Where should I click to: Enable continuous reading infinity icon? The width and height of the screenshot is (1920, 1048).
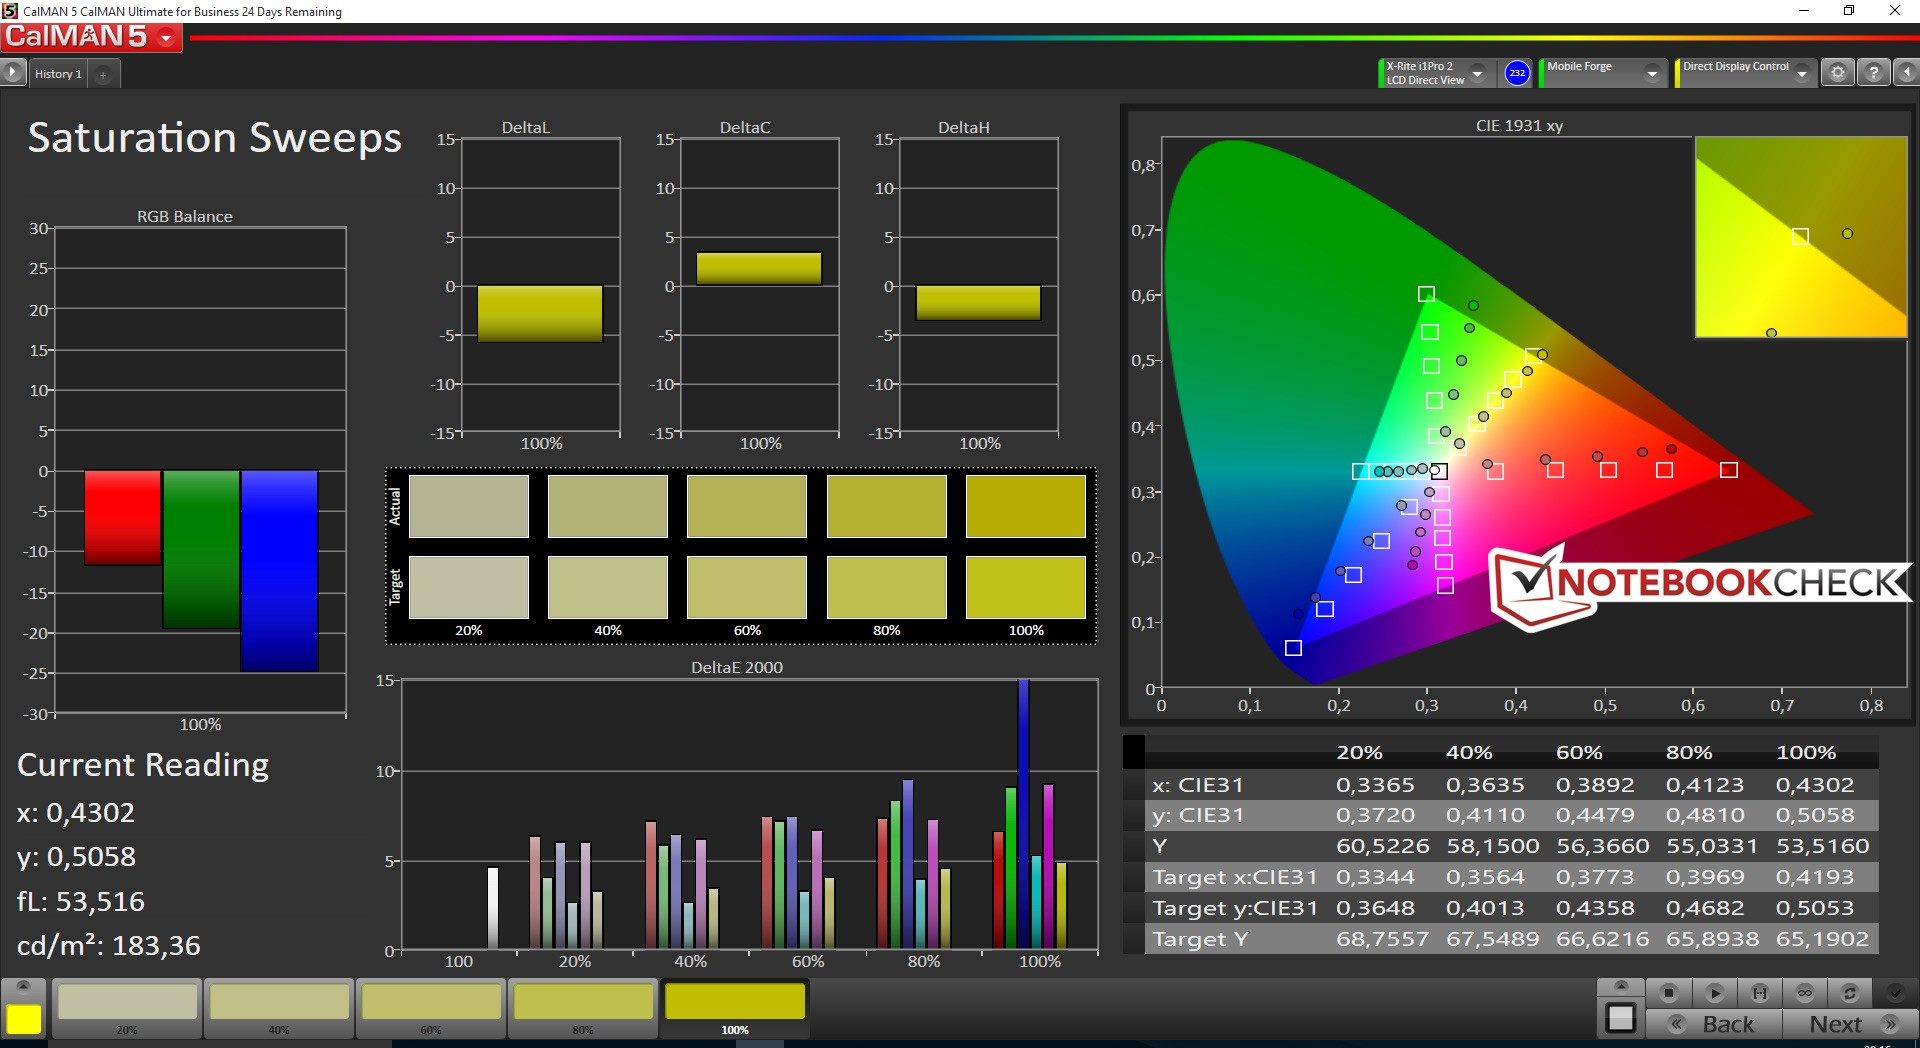[1805, 993]
